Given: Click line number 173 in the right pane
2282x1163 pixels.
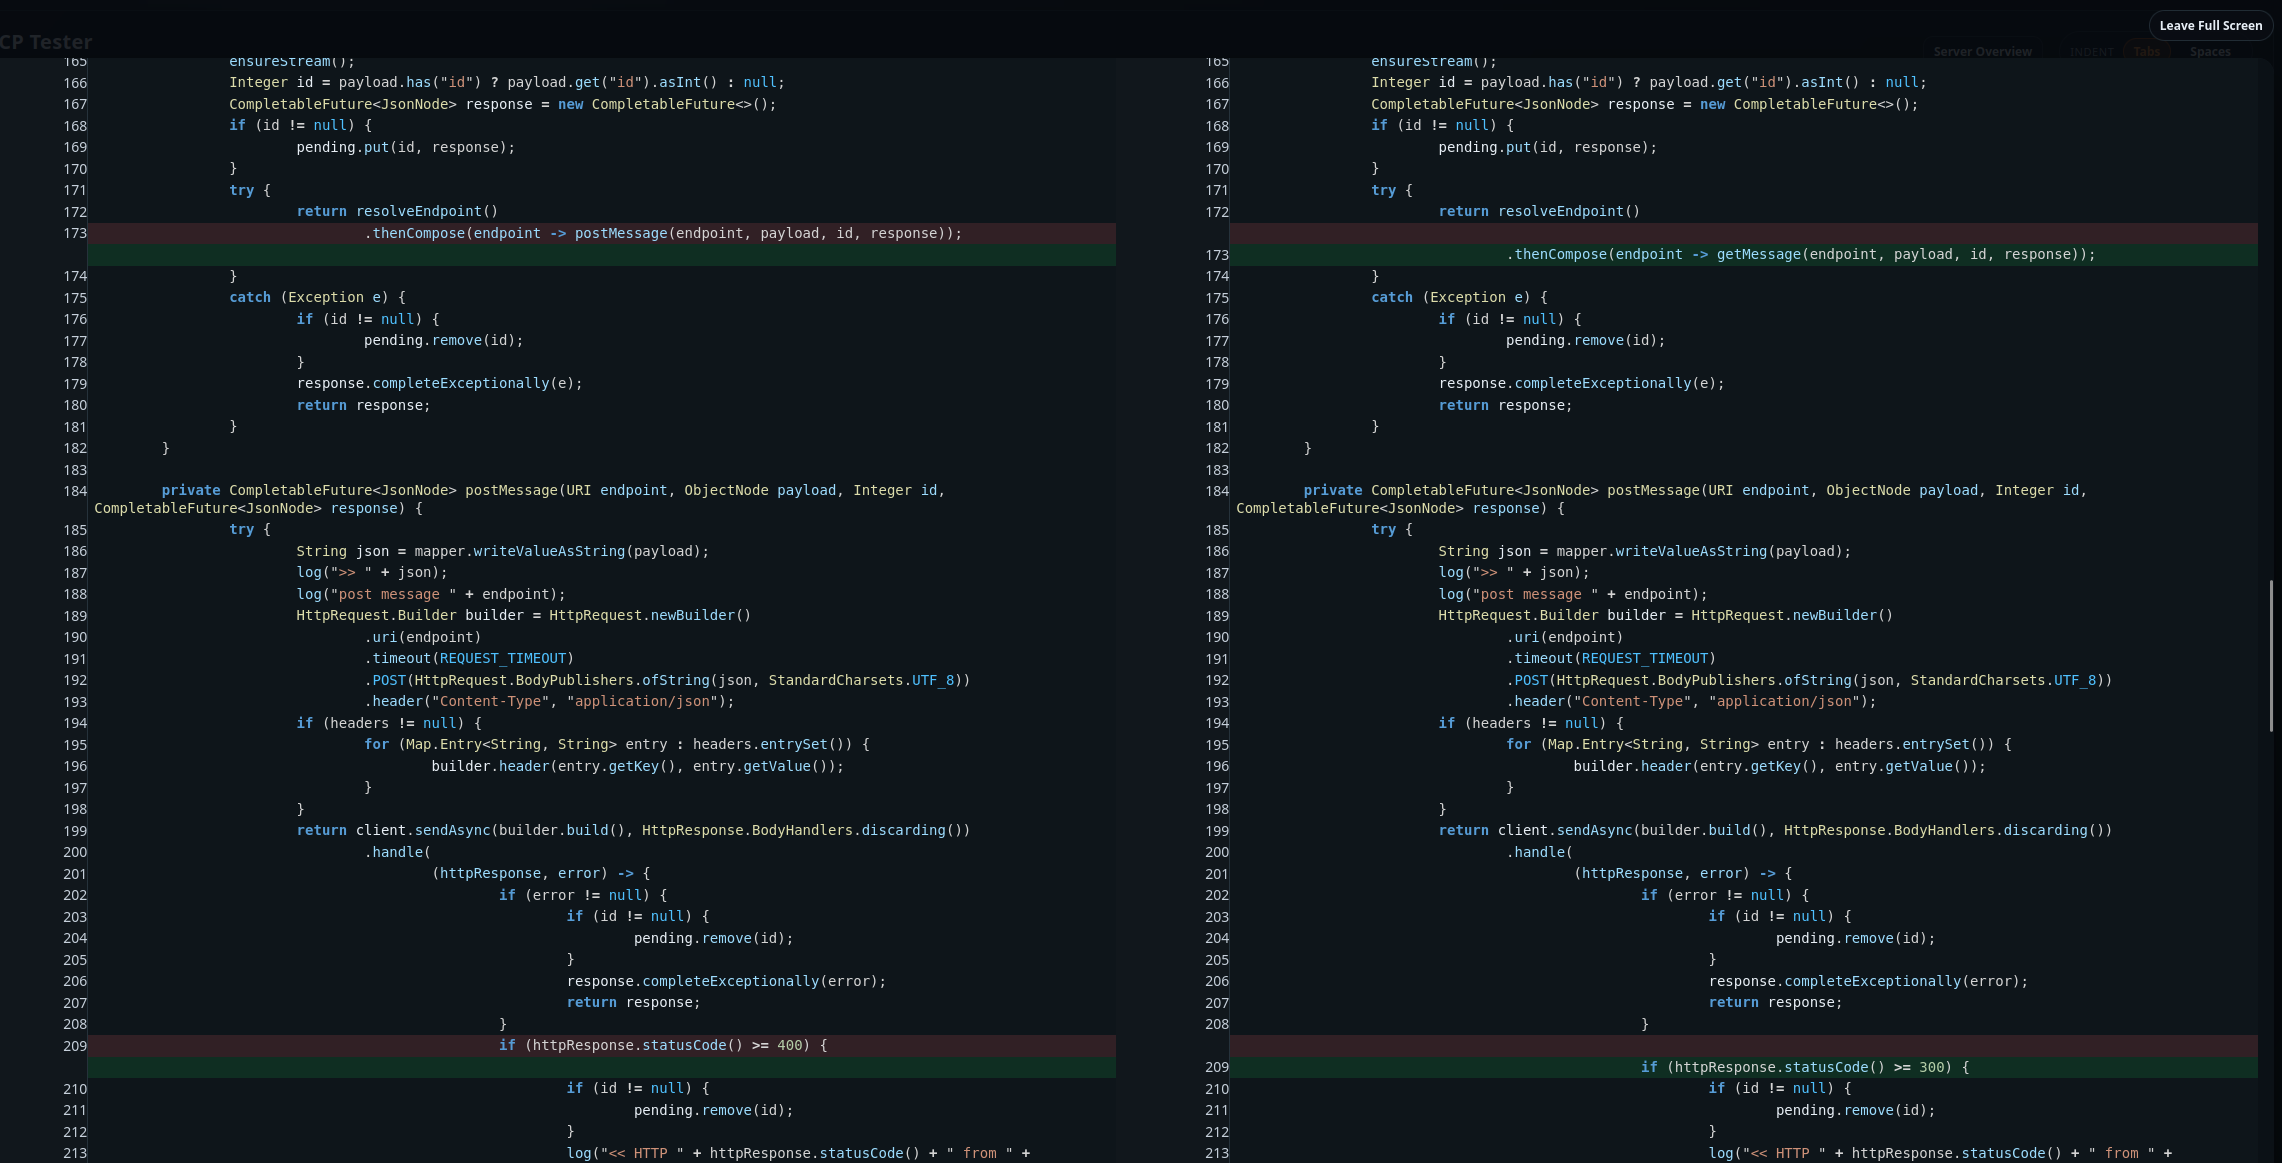Looking at the screenshot, I should (x=1217, y=255).
